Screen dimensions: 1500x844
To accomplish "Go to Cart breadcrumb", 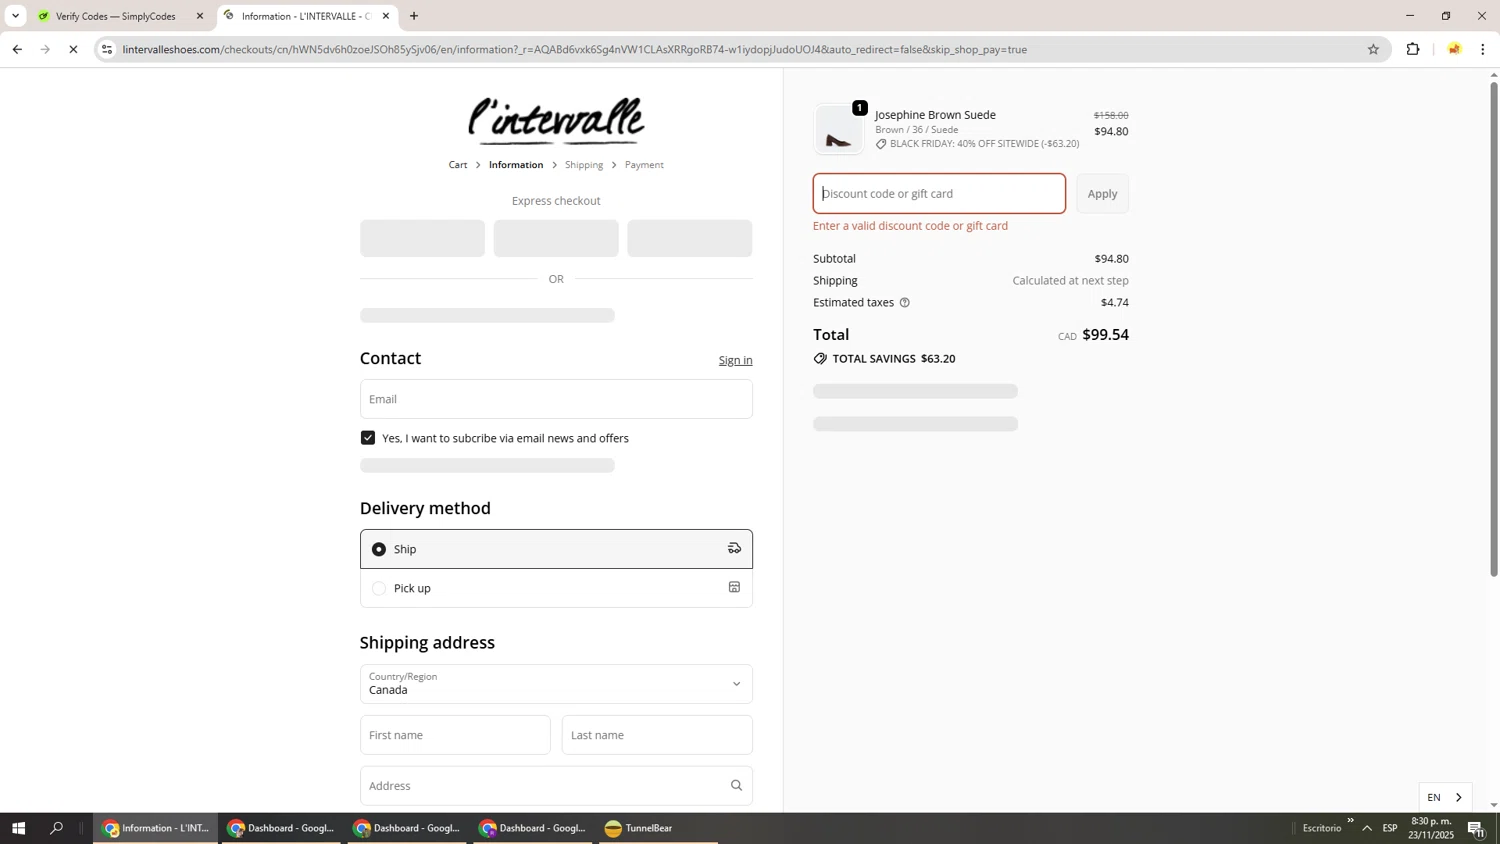I will tap(458, 165).
